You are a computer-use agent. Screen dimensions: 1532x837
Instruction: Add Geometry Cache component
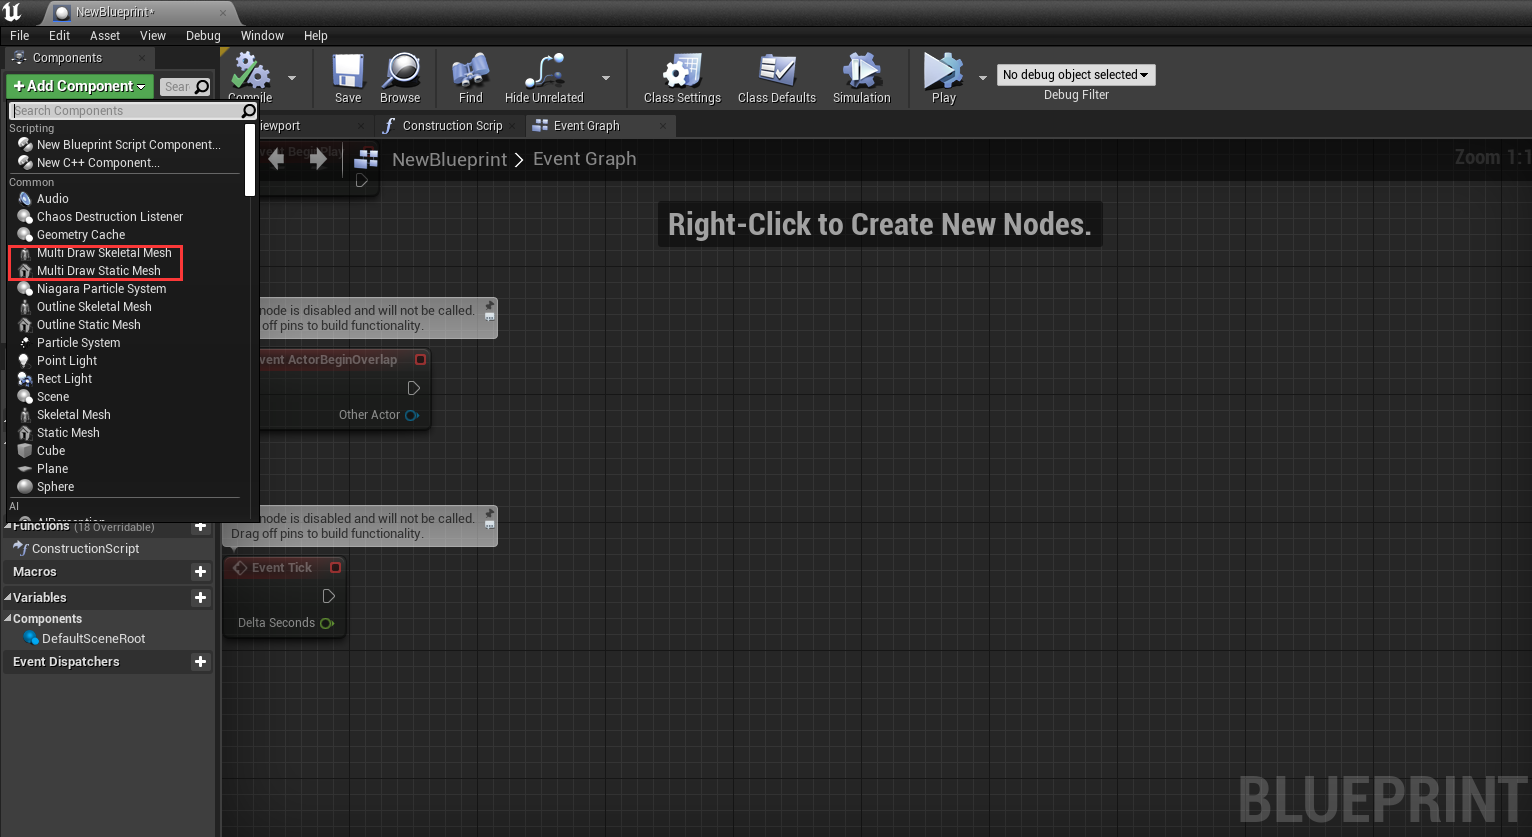[81, 235]
